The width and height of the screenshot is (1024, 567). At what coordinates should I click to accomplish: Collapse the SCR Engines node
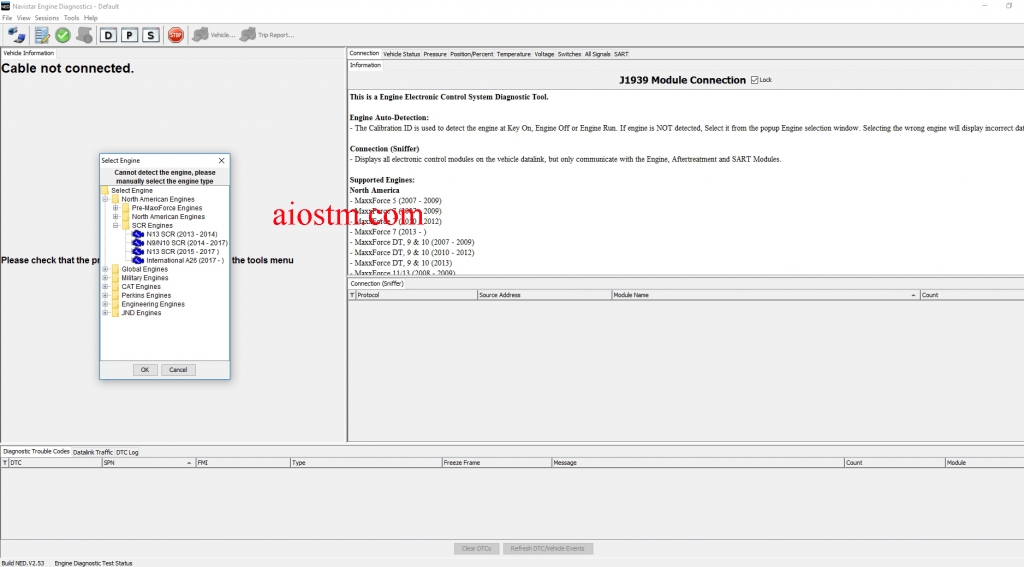tap(116, 225)
